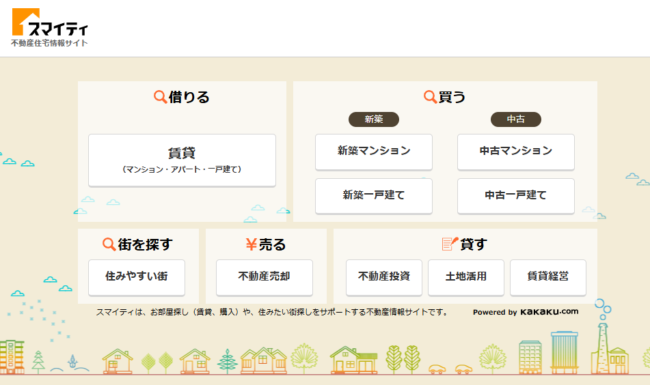Click the yen icon beside 売る
This screenshot has height=385, width=650.
251,244
